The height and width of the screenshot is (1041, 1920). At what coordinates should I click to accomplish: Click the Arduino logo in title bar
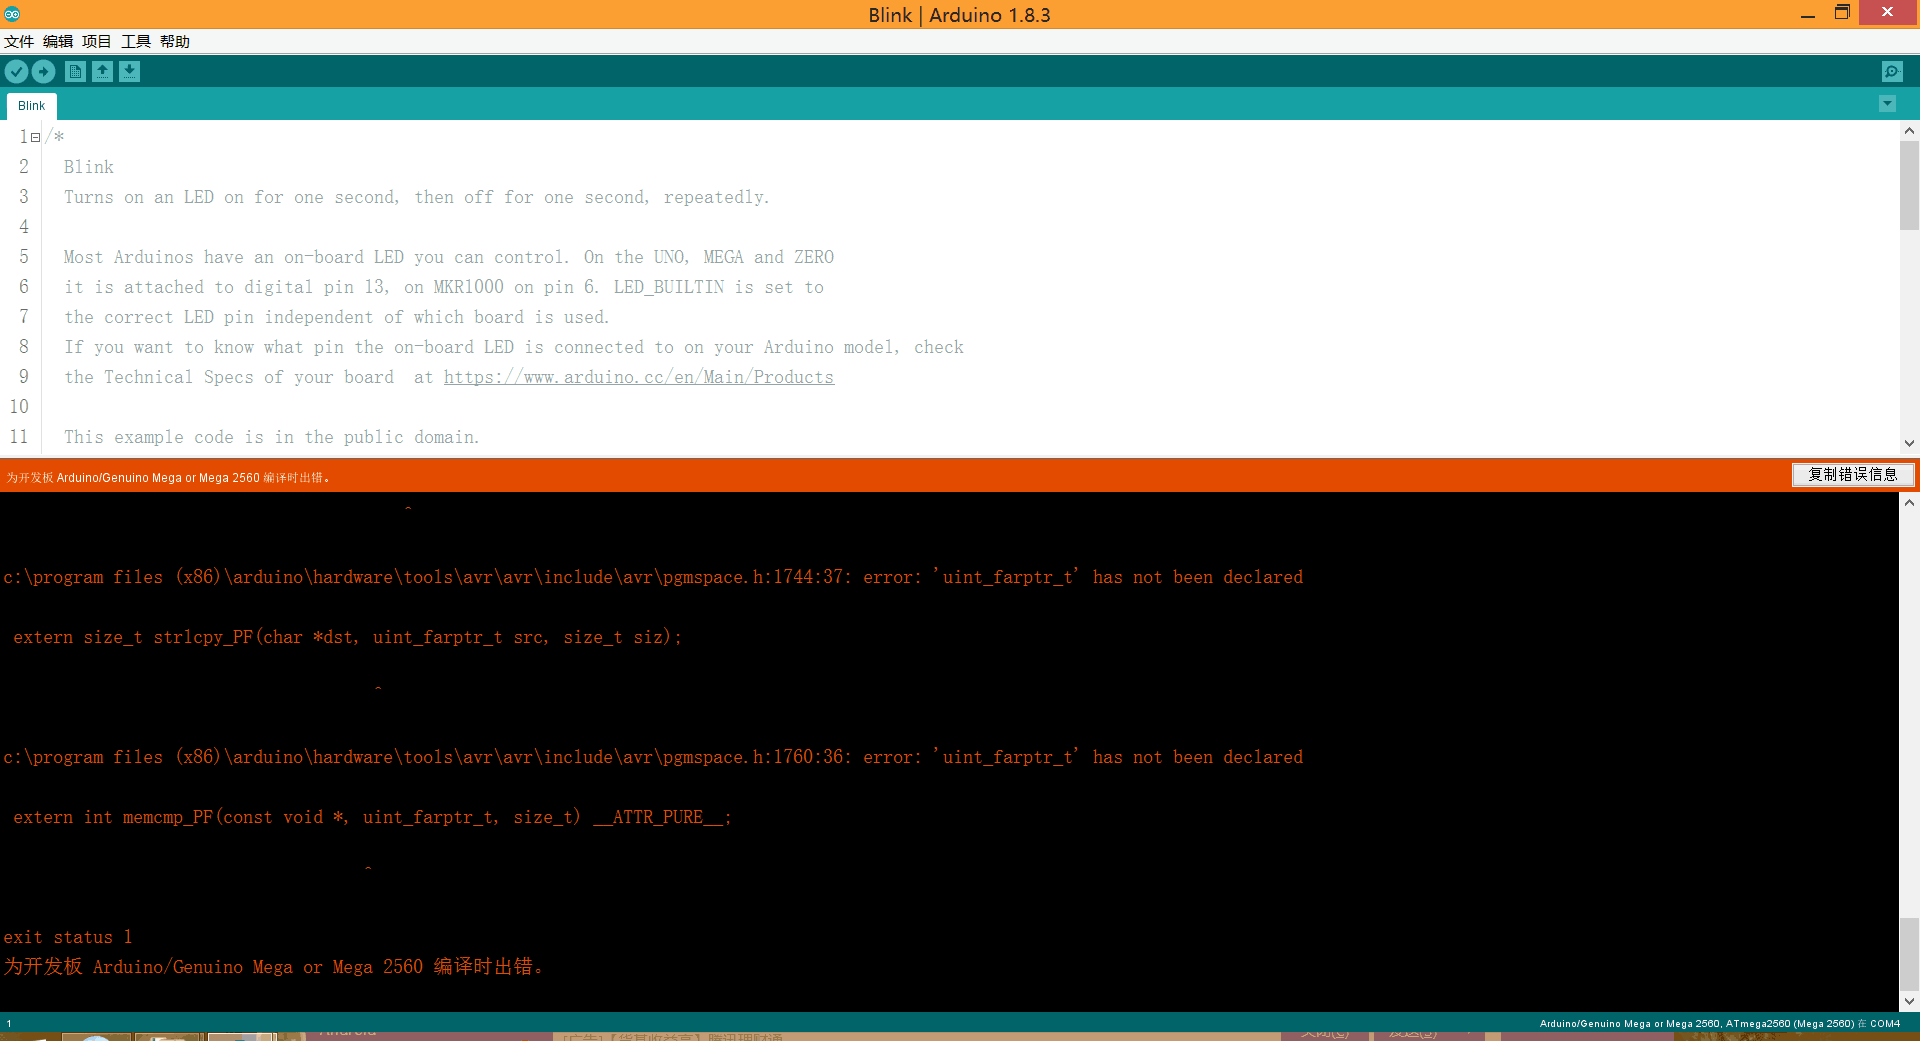coord(12,14)
